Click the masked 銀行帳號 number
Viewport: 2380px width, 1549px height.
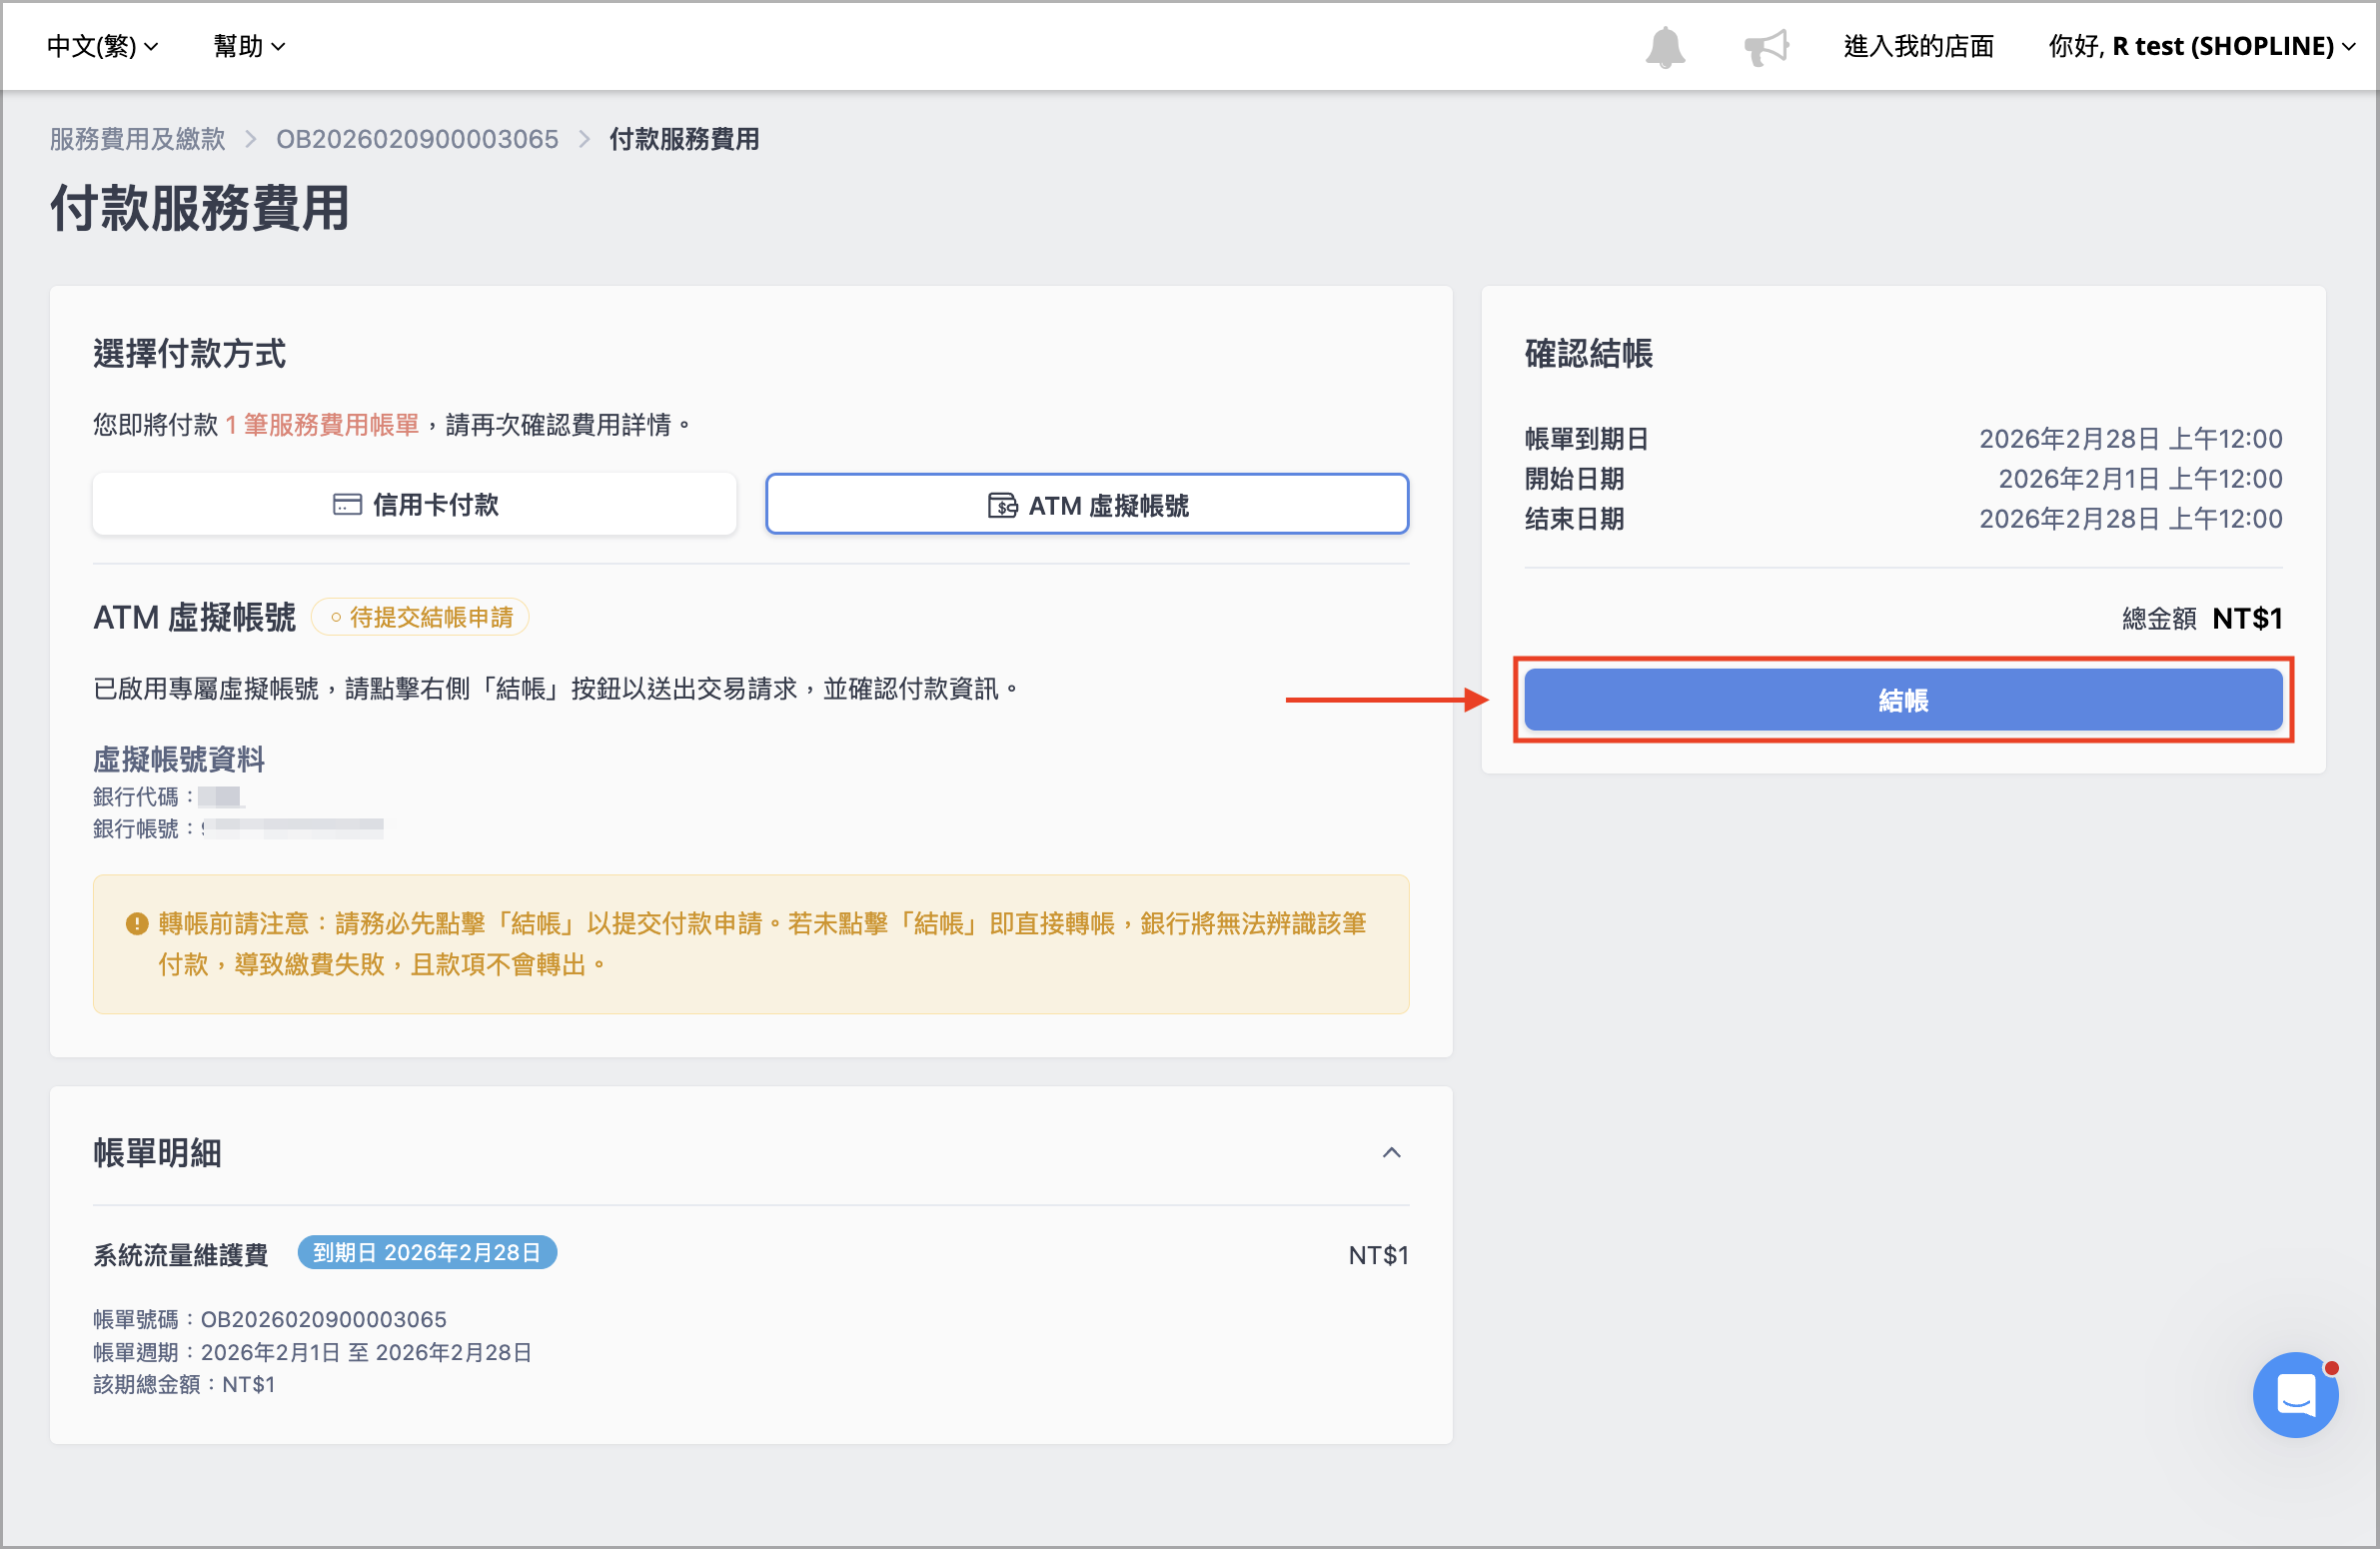tap(293, 828)
